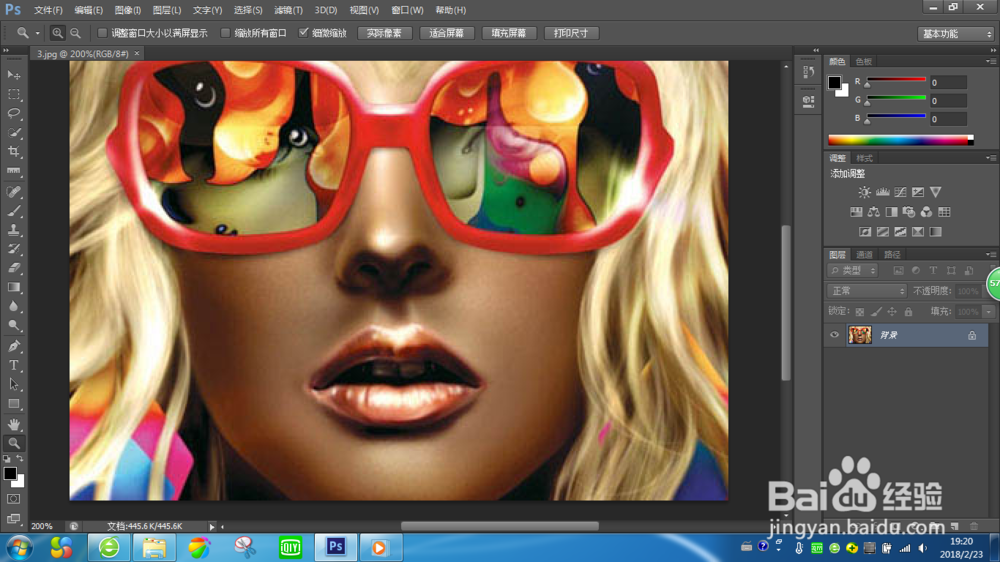Swap foreground and background colors
The width and height of the screenshot is (1000, 562).
20,459
